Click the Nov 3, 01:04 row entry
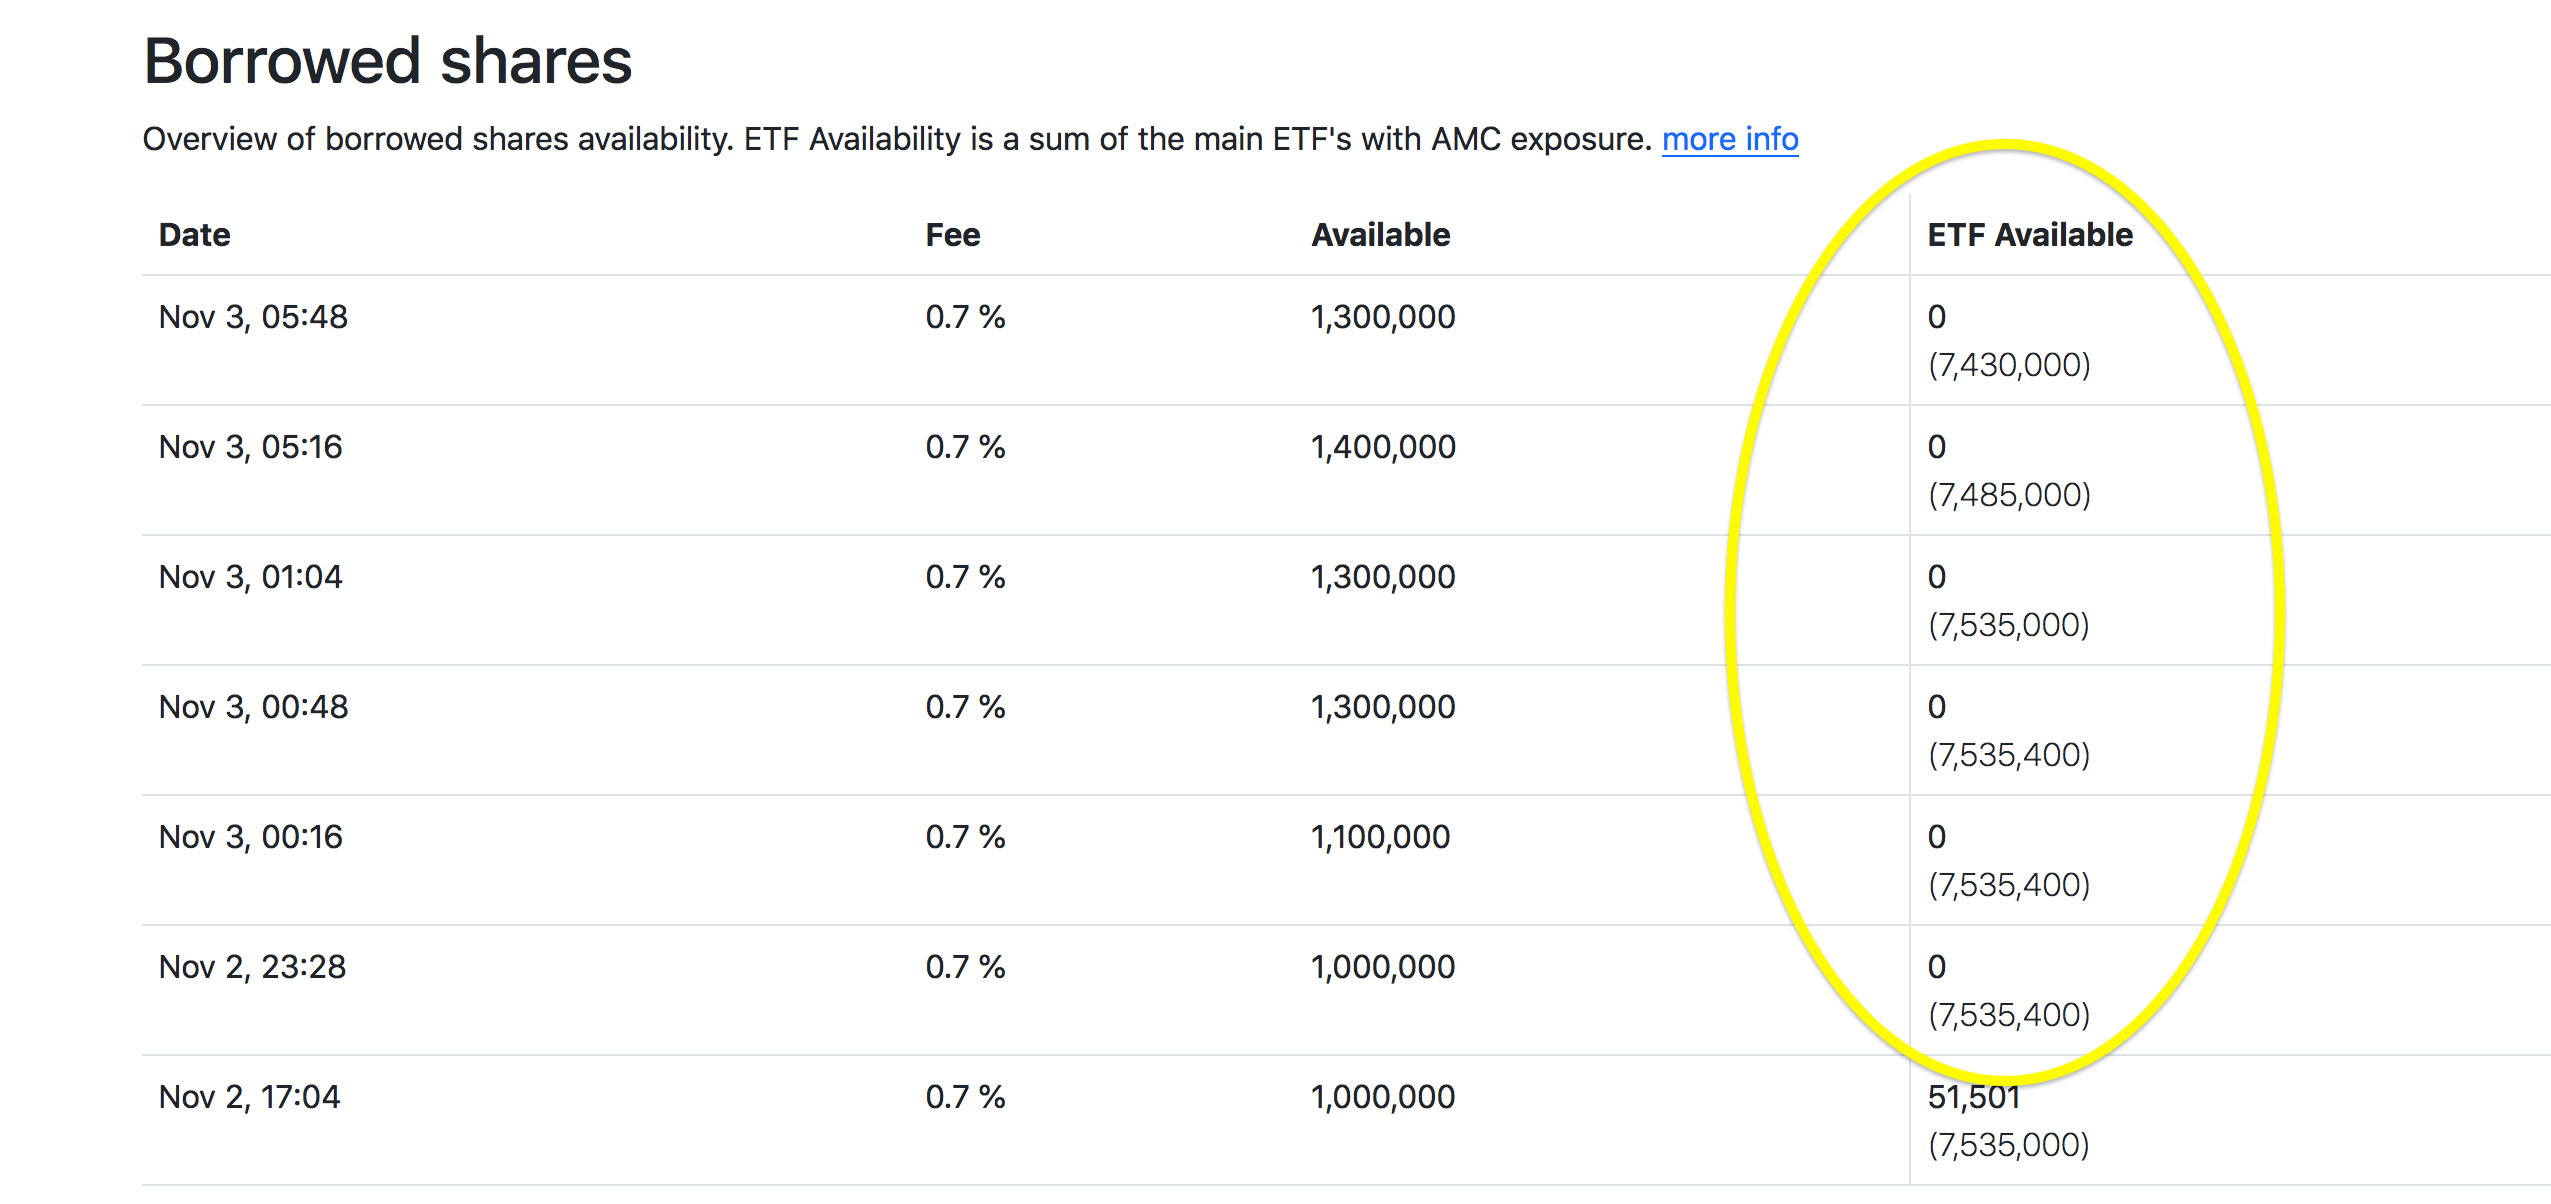The image size is (2551, 1204). pyautogui.click(x=251, y=576)
